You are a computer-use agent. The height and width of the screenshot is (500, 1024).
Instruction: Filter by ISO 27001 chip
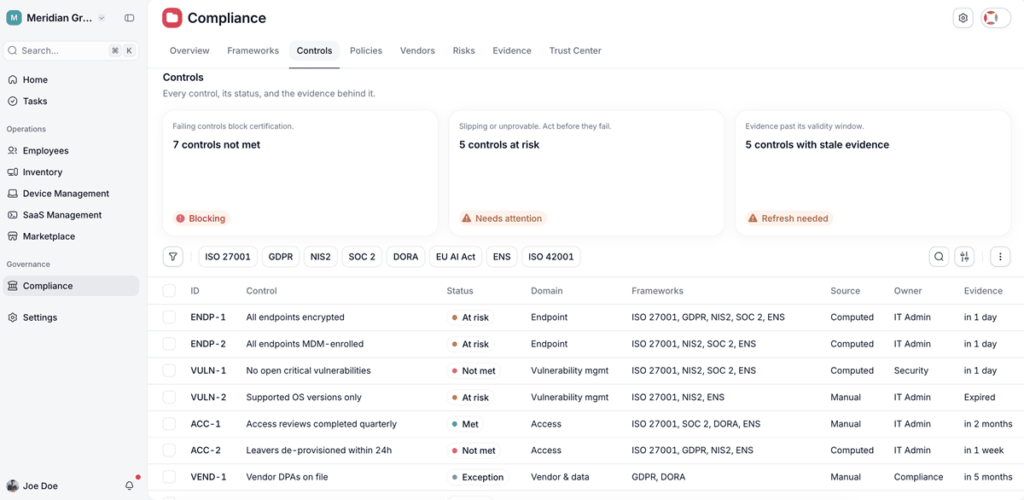coord(228,257)
